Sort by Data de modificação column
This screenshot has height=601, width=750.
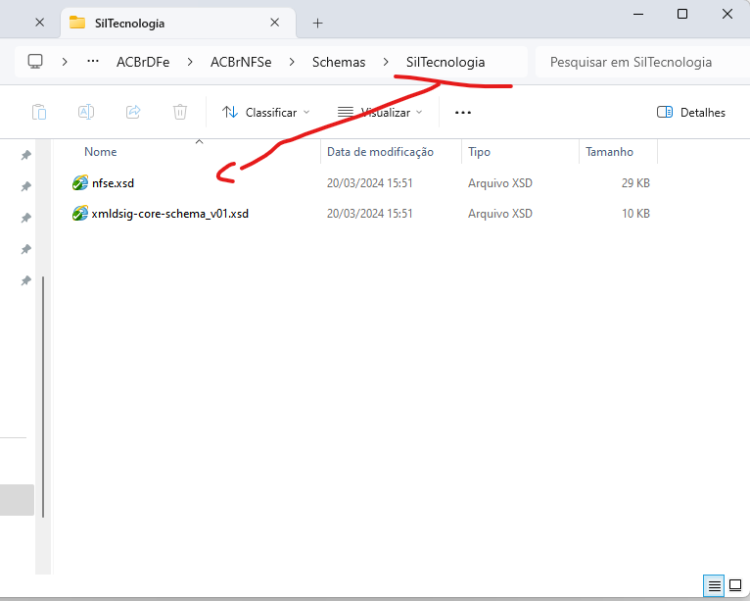(380, 152)
